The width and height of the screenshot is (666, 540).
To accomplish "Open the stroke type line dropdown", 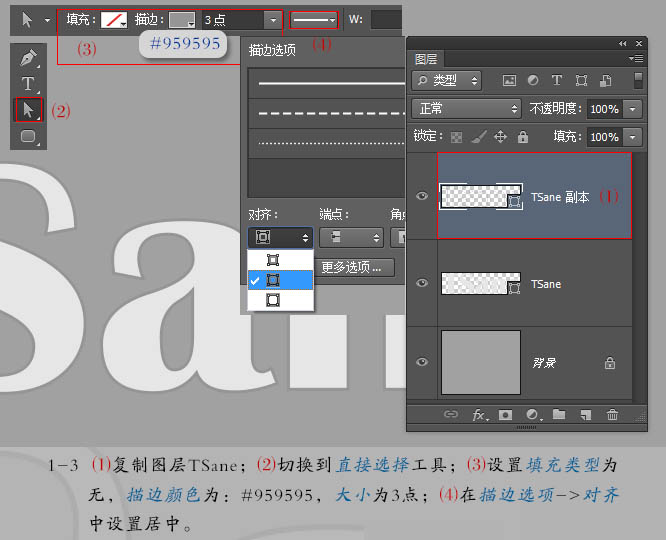I will 314,20.
